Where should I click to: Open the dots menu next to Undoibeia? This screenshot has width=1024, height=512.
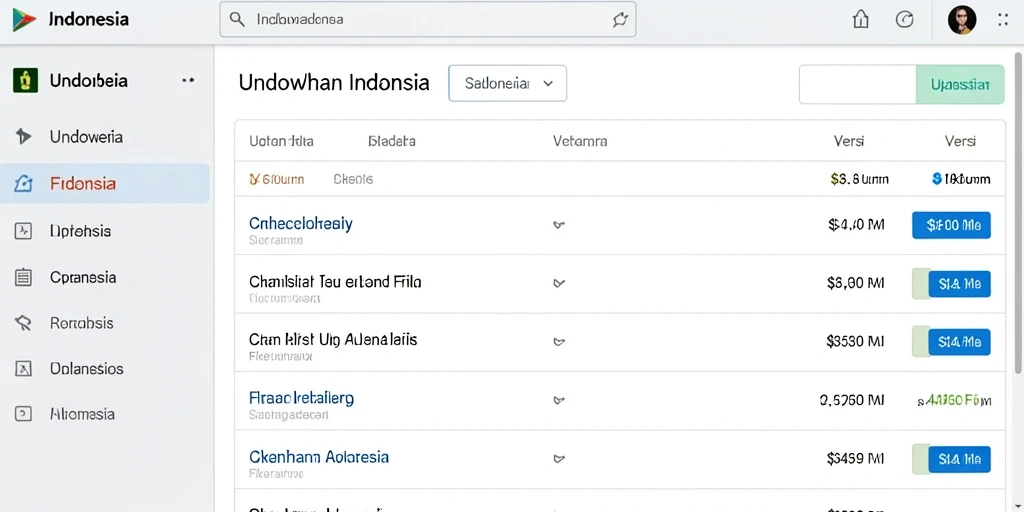pos(188,80)
